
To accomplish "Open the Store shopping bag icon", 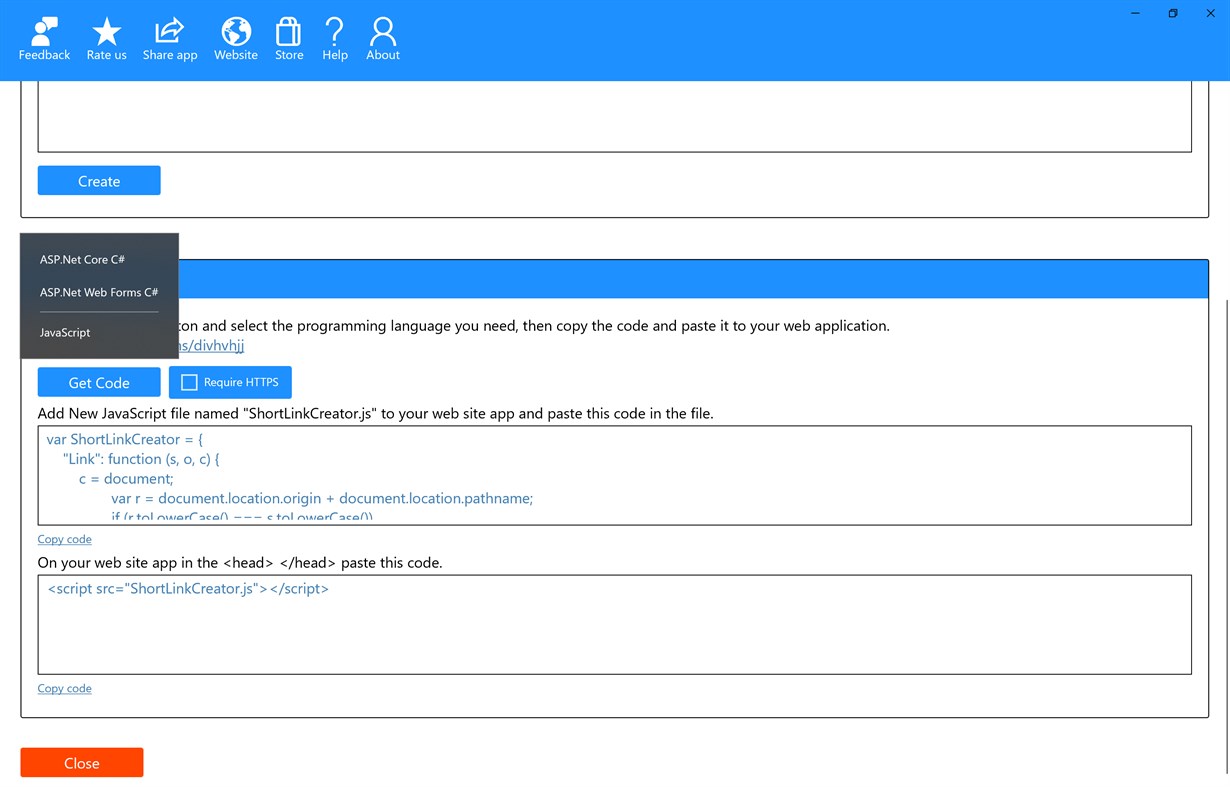I will click(289, 40).
